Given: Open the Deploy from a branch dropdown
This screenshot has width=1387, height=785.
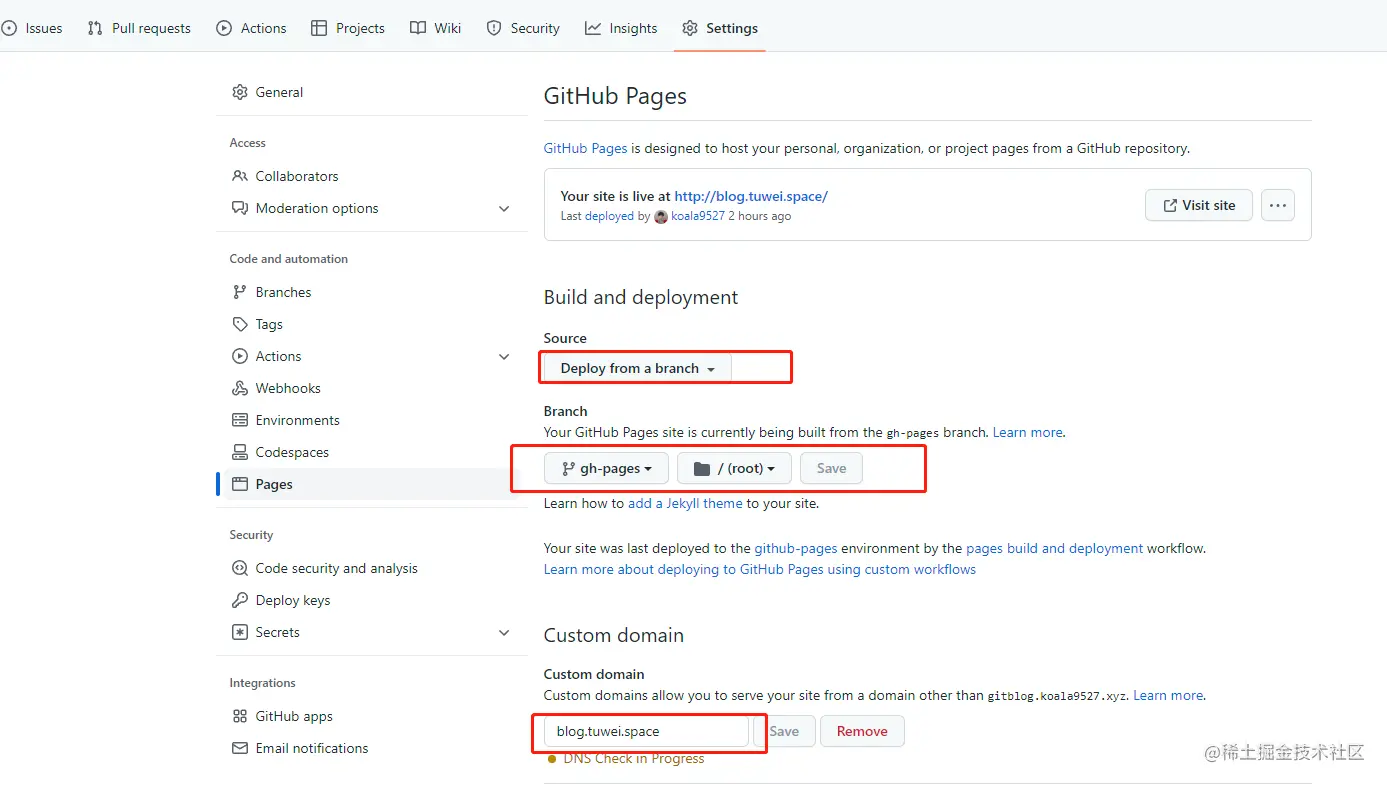Looking at the screenshot, I should (x=638, y=368).
